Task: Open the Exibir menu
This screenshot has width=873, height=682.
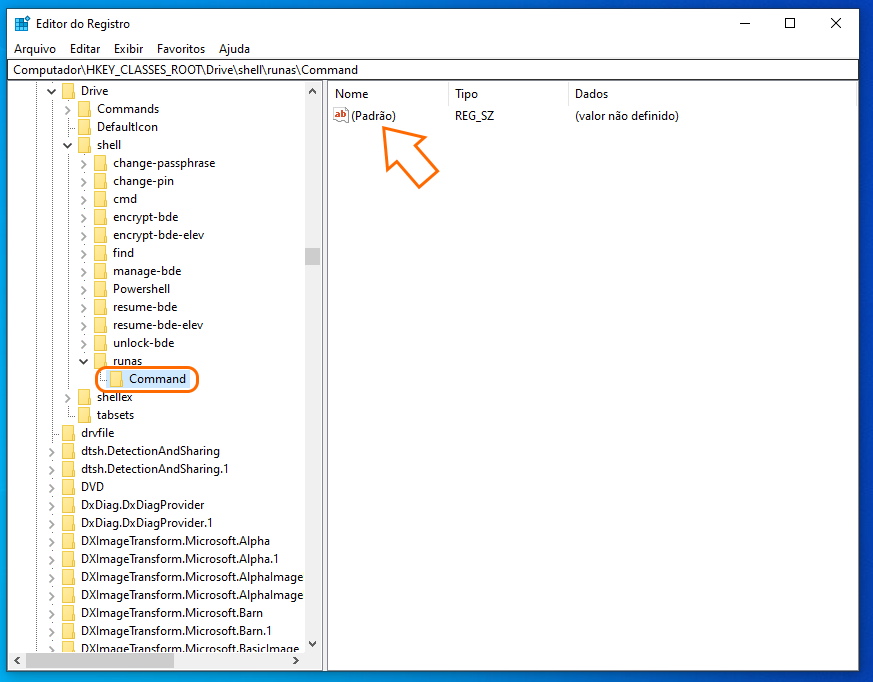Action: (x=128, y=49)
